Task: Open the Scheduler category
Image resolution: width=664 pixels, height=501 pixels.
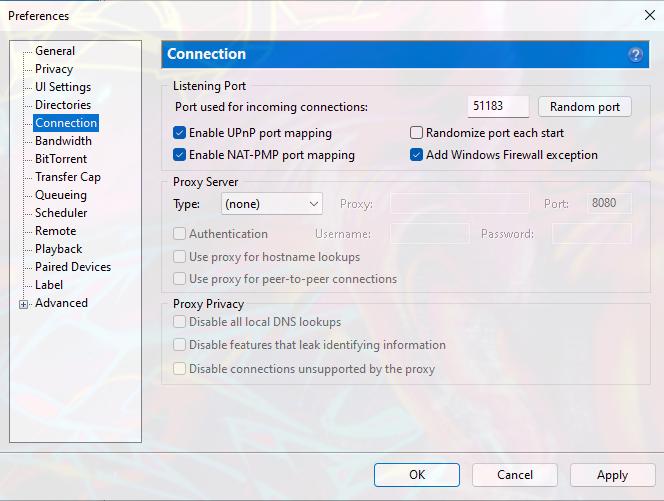Action: click(x=61, y=213)
